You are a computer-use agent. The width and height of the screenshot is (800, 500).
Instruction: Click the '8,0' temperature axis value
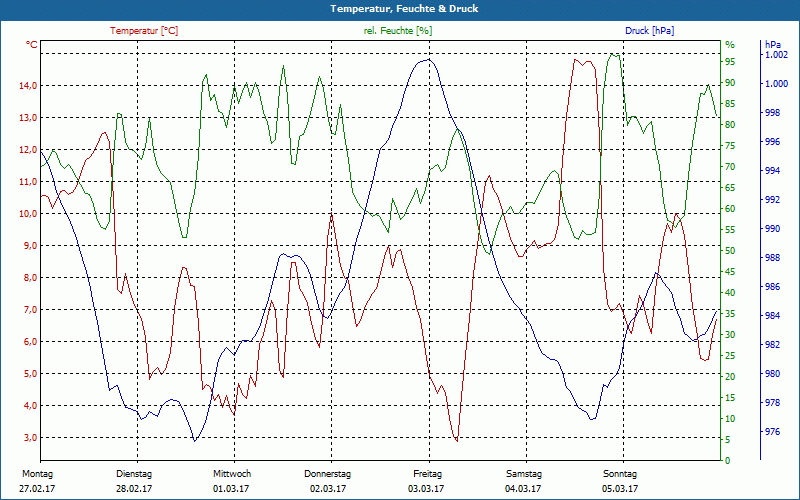tap(30, 278)
